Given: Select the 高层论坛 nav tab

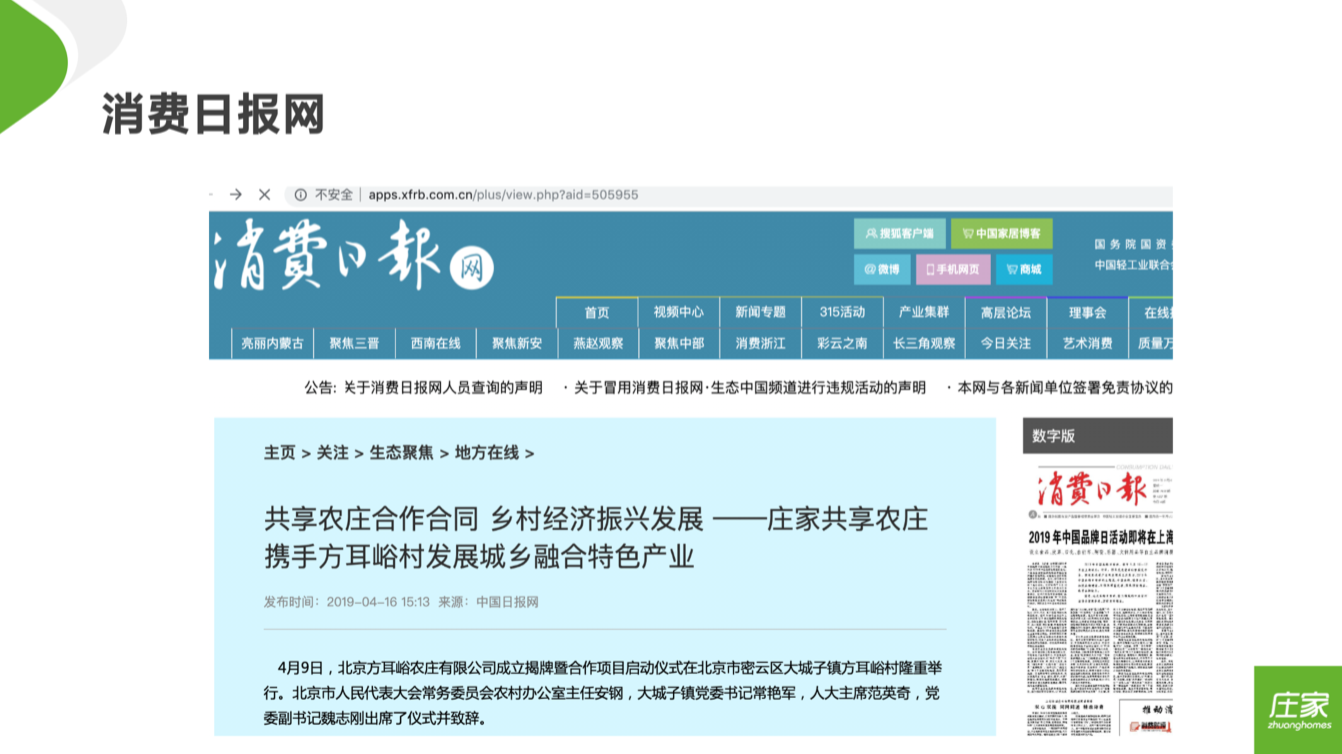Looking at the screenshot, I should coord(1006,312).
